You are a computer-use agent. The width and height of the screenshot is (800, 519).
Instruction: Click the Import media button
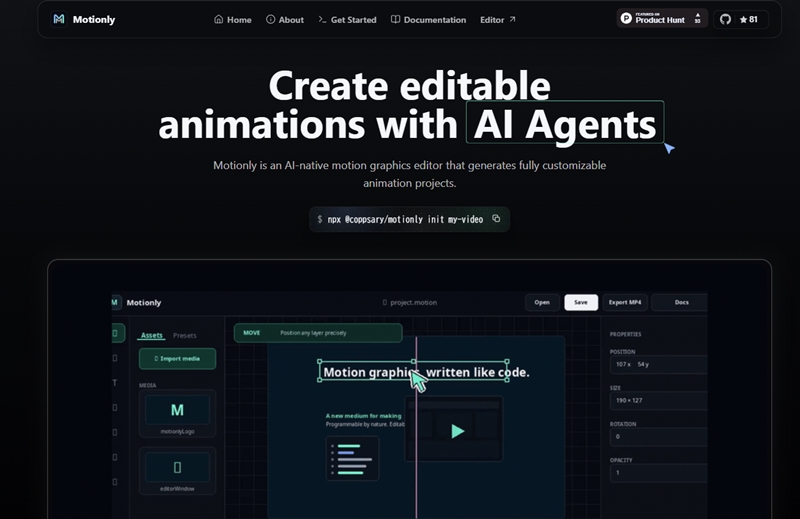[x=177, y=359]
